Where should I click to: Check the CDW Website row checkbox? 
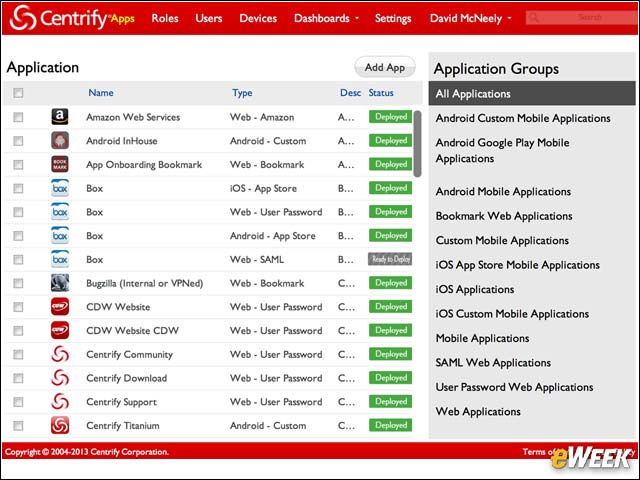tap(18, 307)
